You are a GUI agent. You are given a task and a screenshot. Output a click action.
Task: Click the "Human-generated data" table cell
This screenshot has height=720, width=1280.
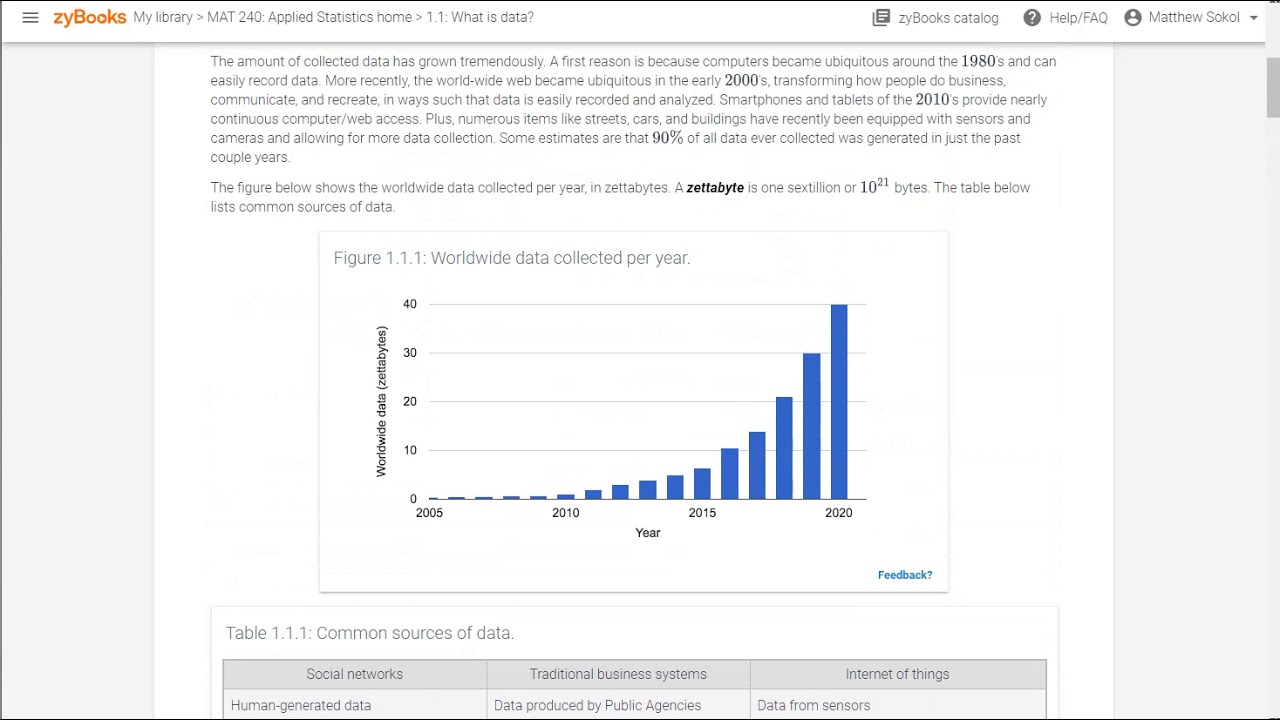301,705
